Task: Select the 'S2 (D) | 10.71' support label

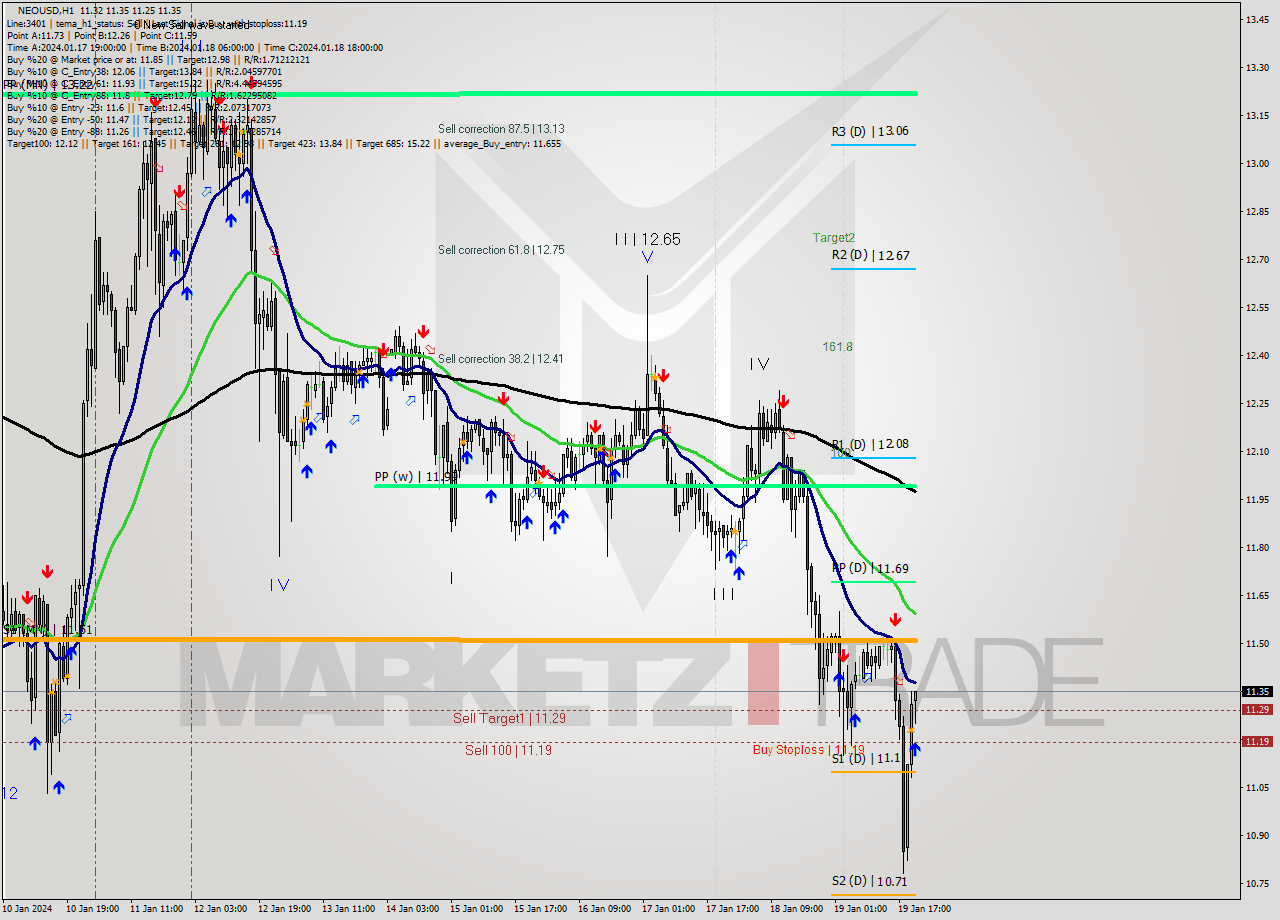Action: pyautogui.click(x=870, y=881)
